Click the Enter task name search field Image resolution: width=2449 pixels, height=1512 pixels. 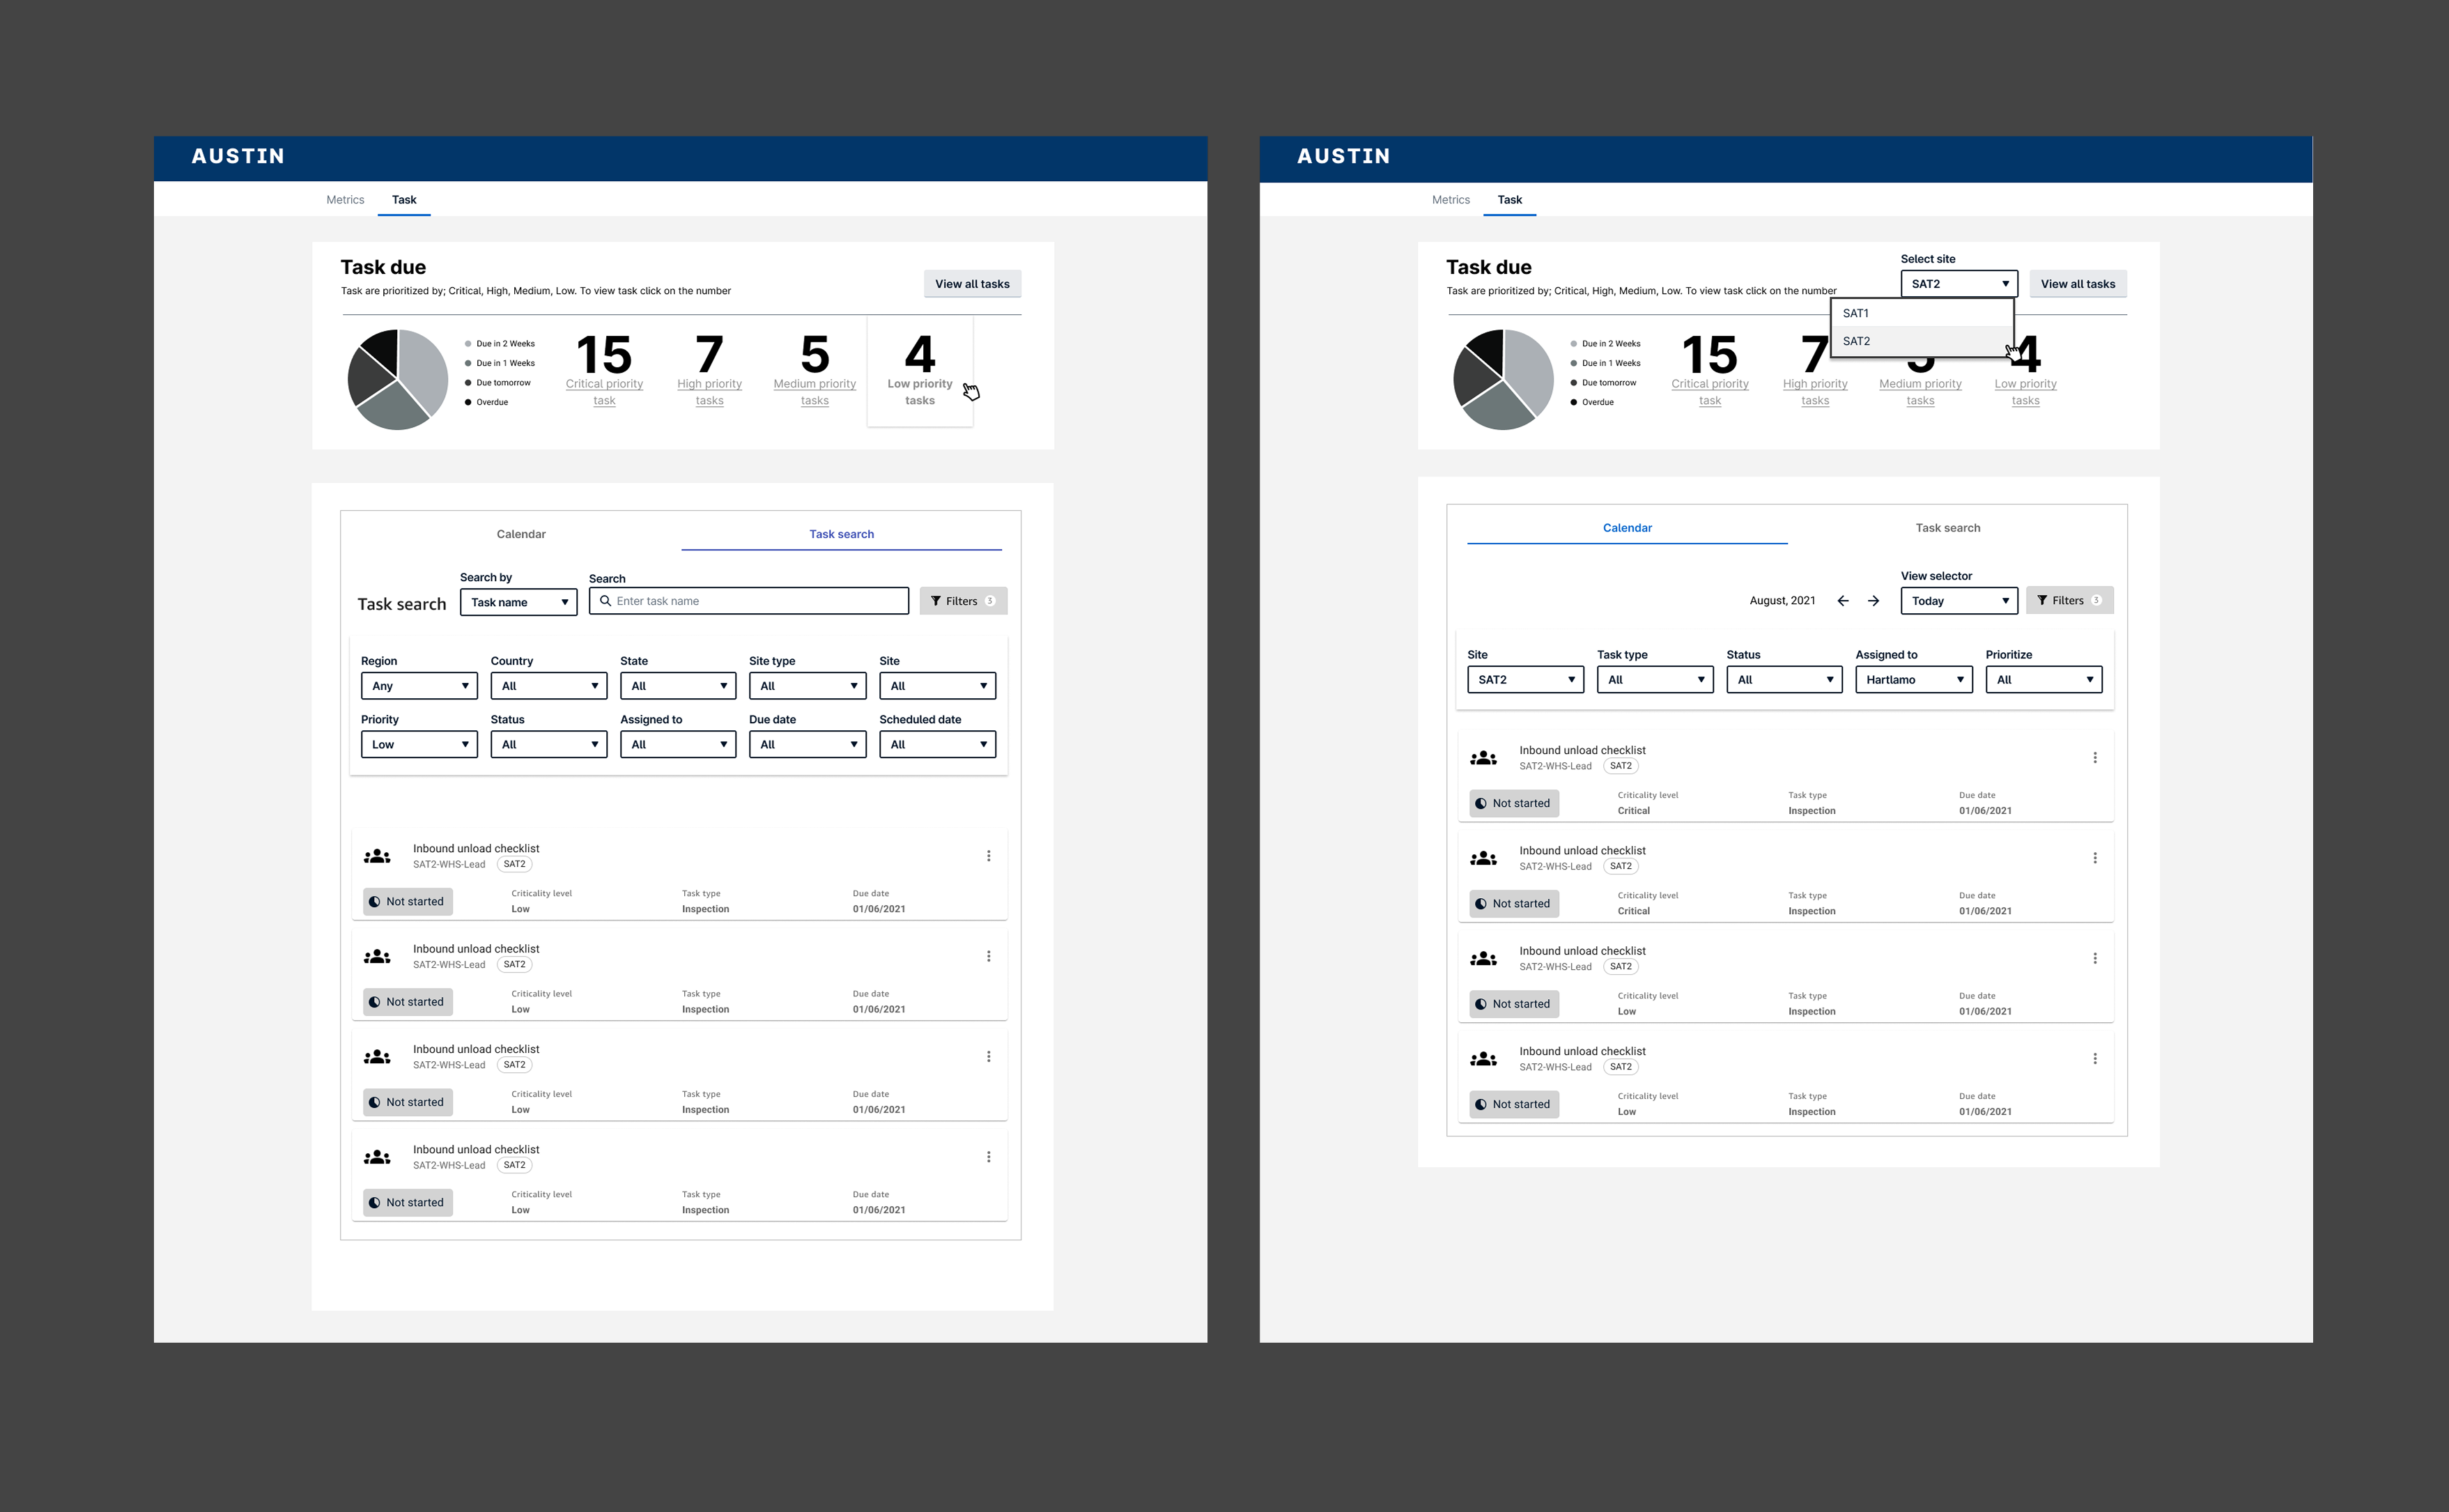(x=748, y=600)
